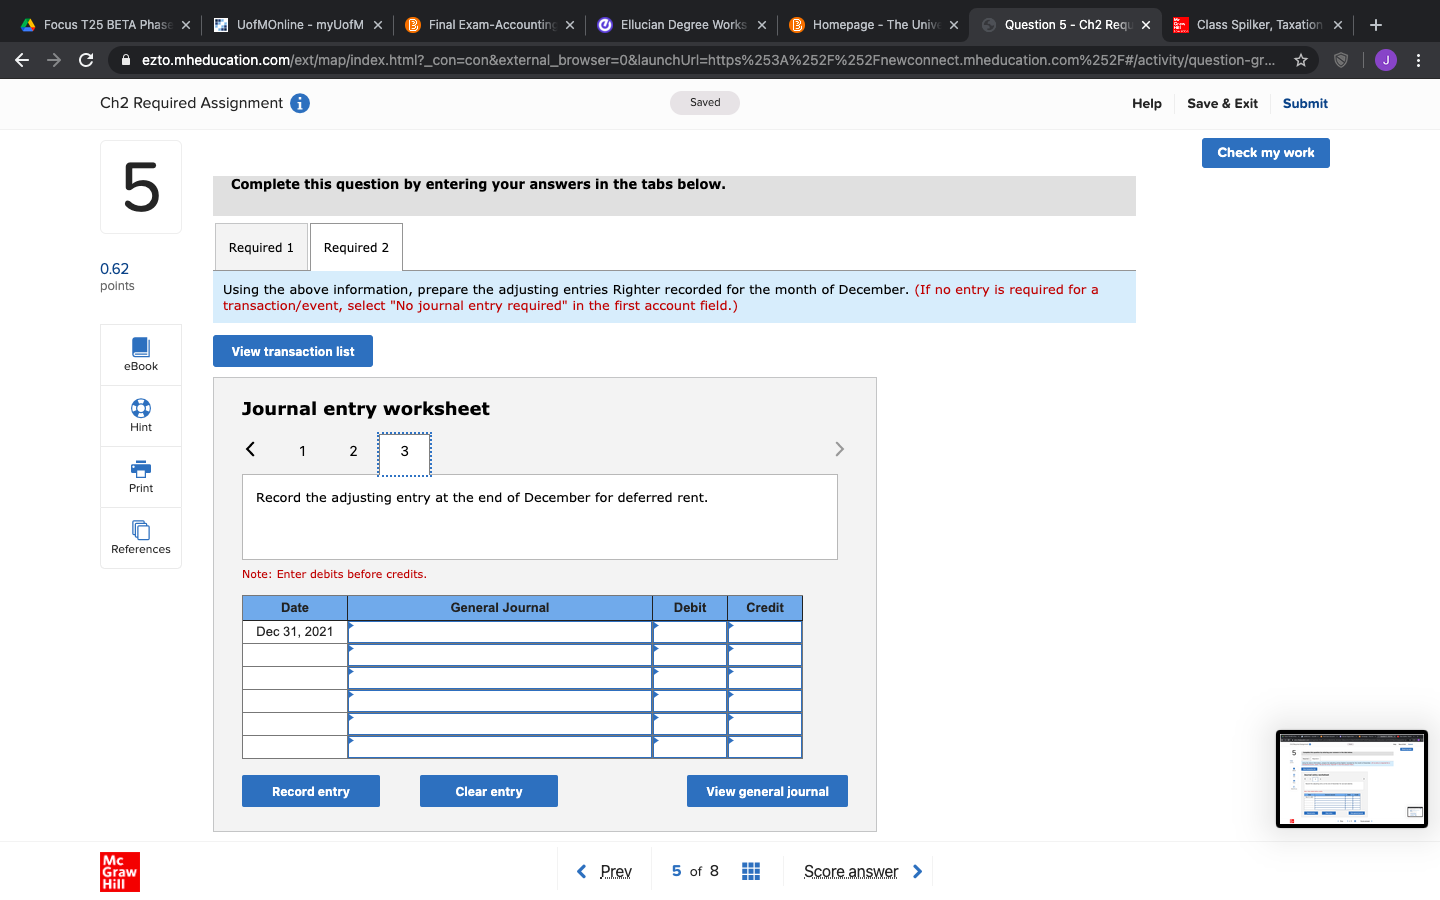Click the Clear entry button
1440x900 pixels.
pos(489,791)
